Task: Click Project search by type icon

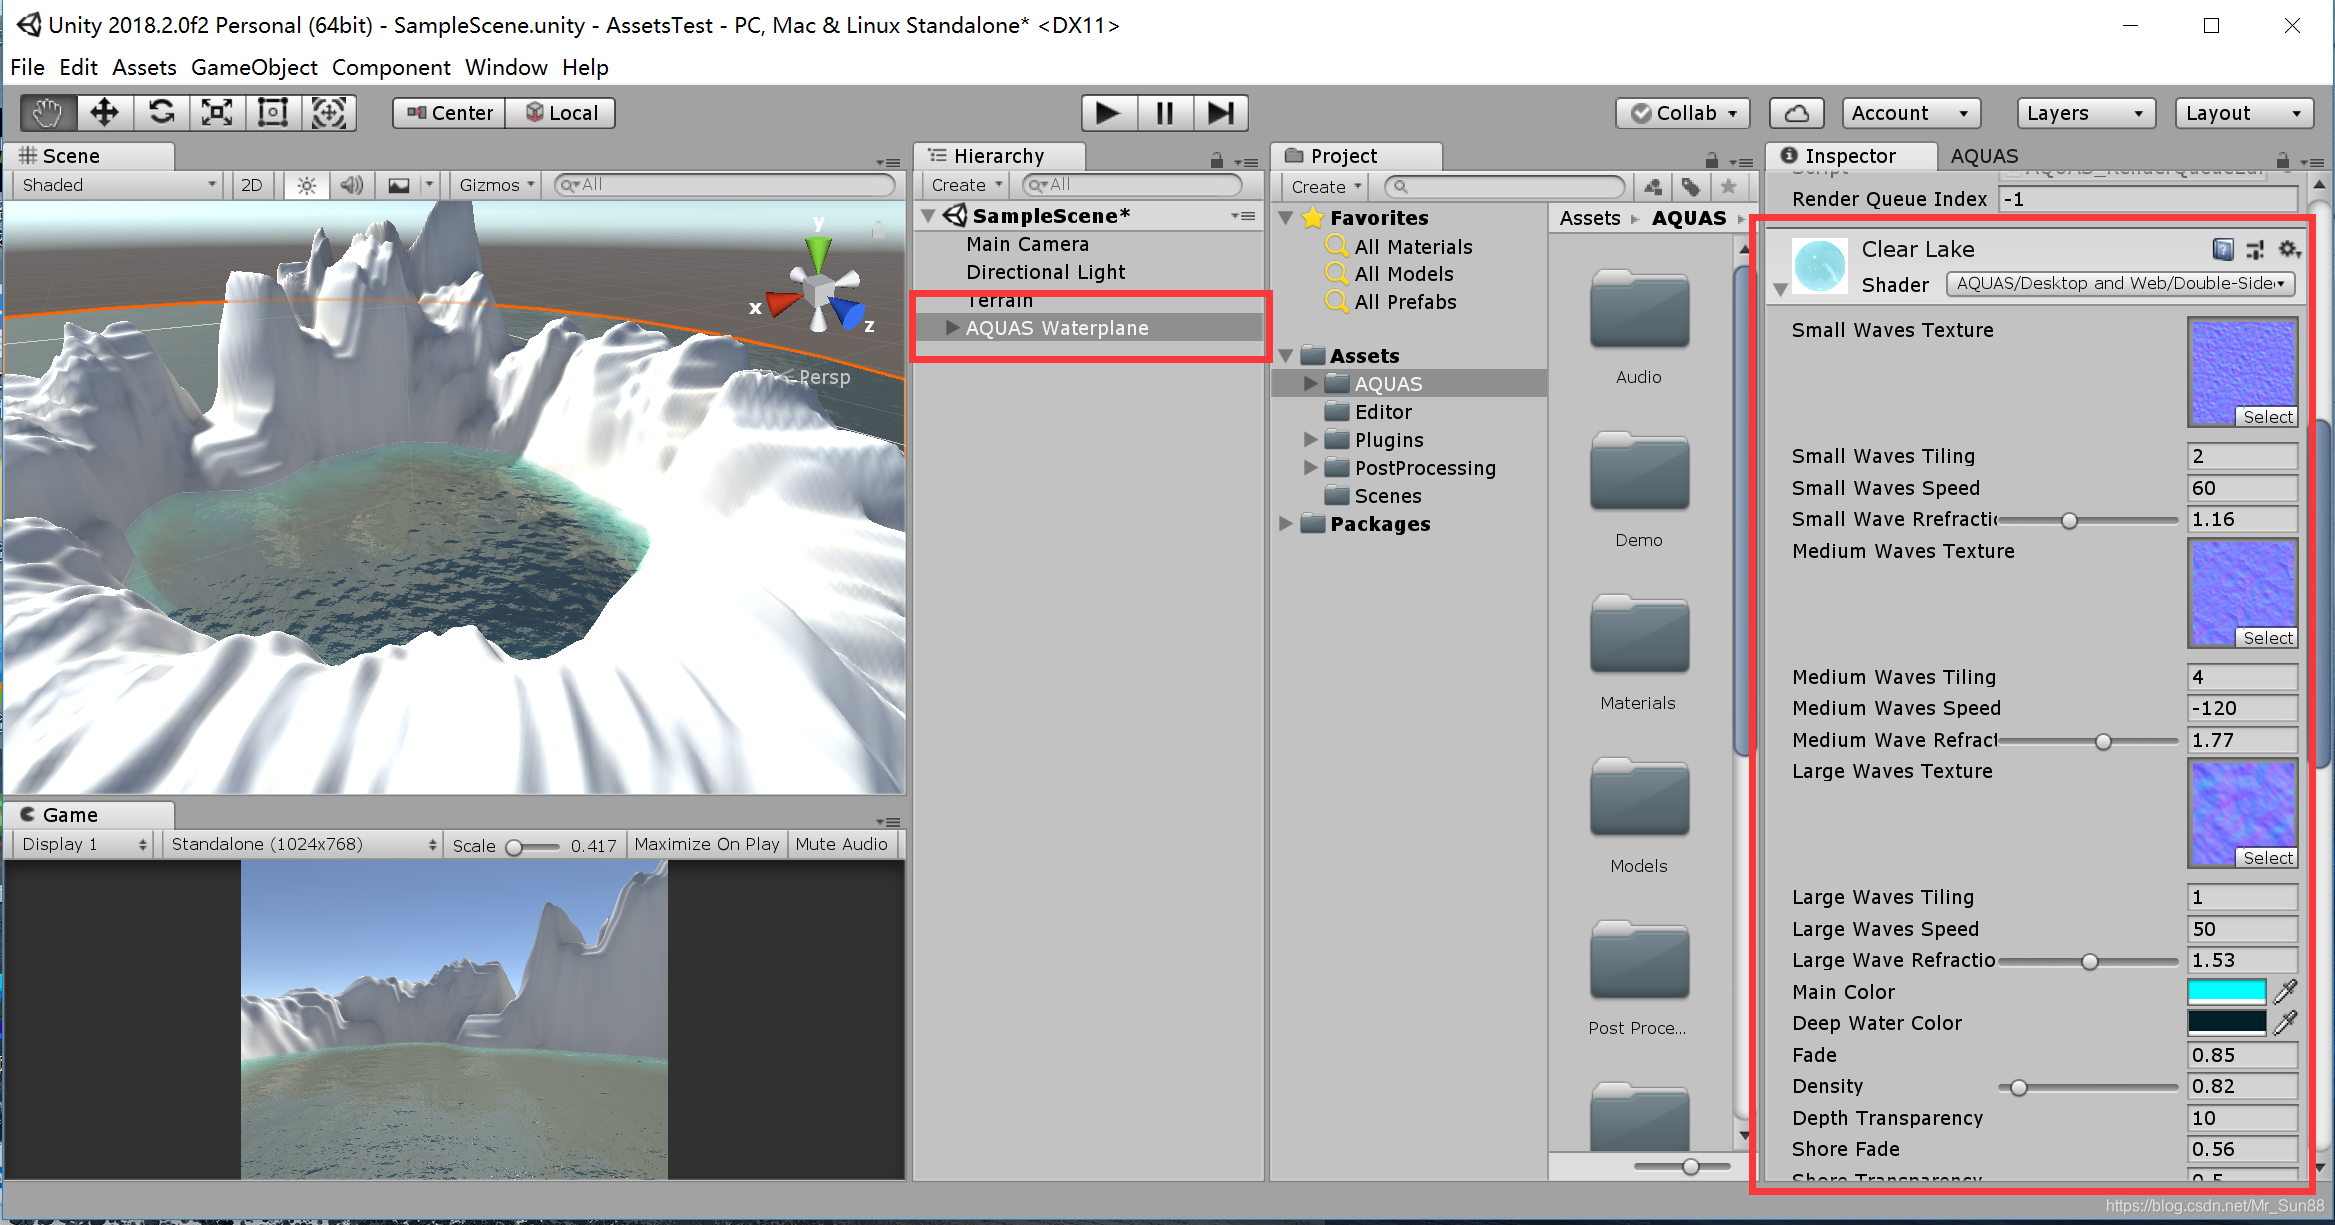Action: pos(1653,187)
